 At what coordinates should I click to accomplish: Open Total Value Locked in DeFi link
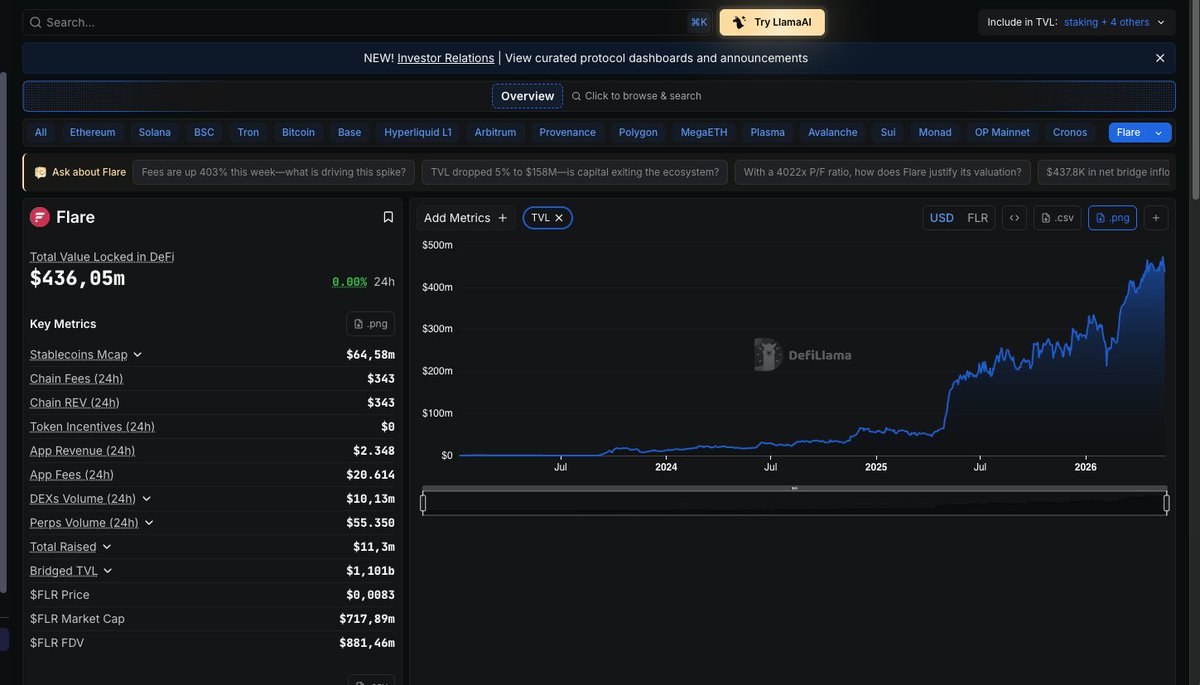[102, 257]
